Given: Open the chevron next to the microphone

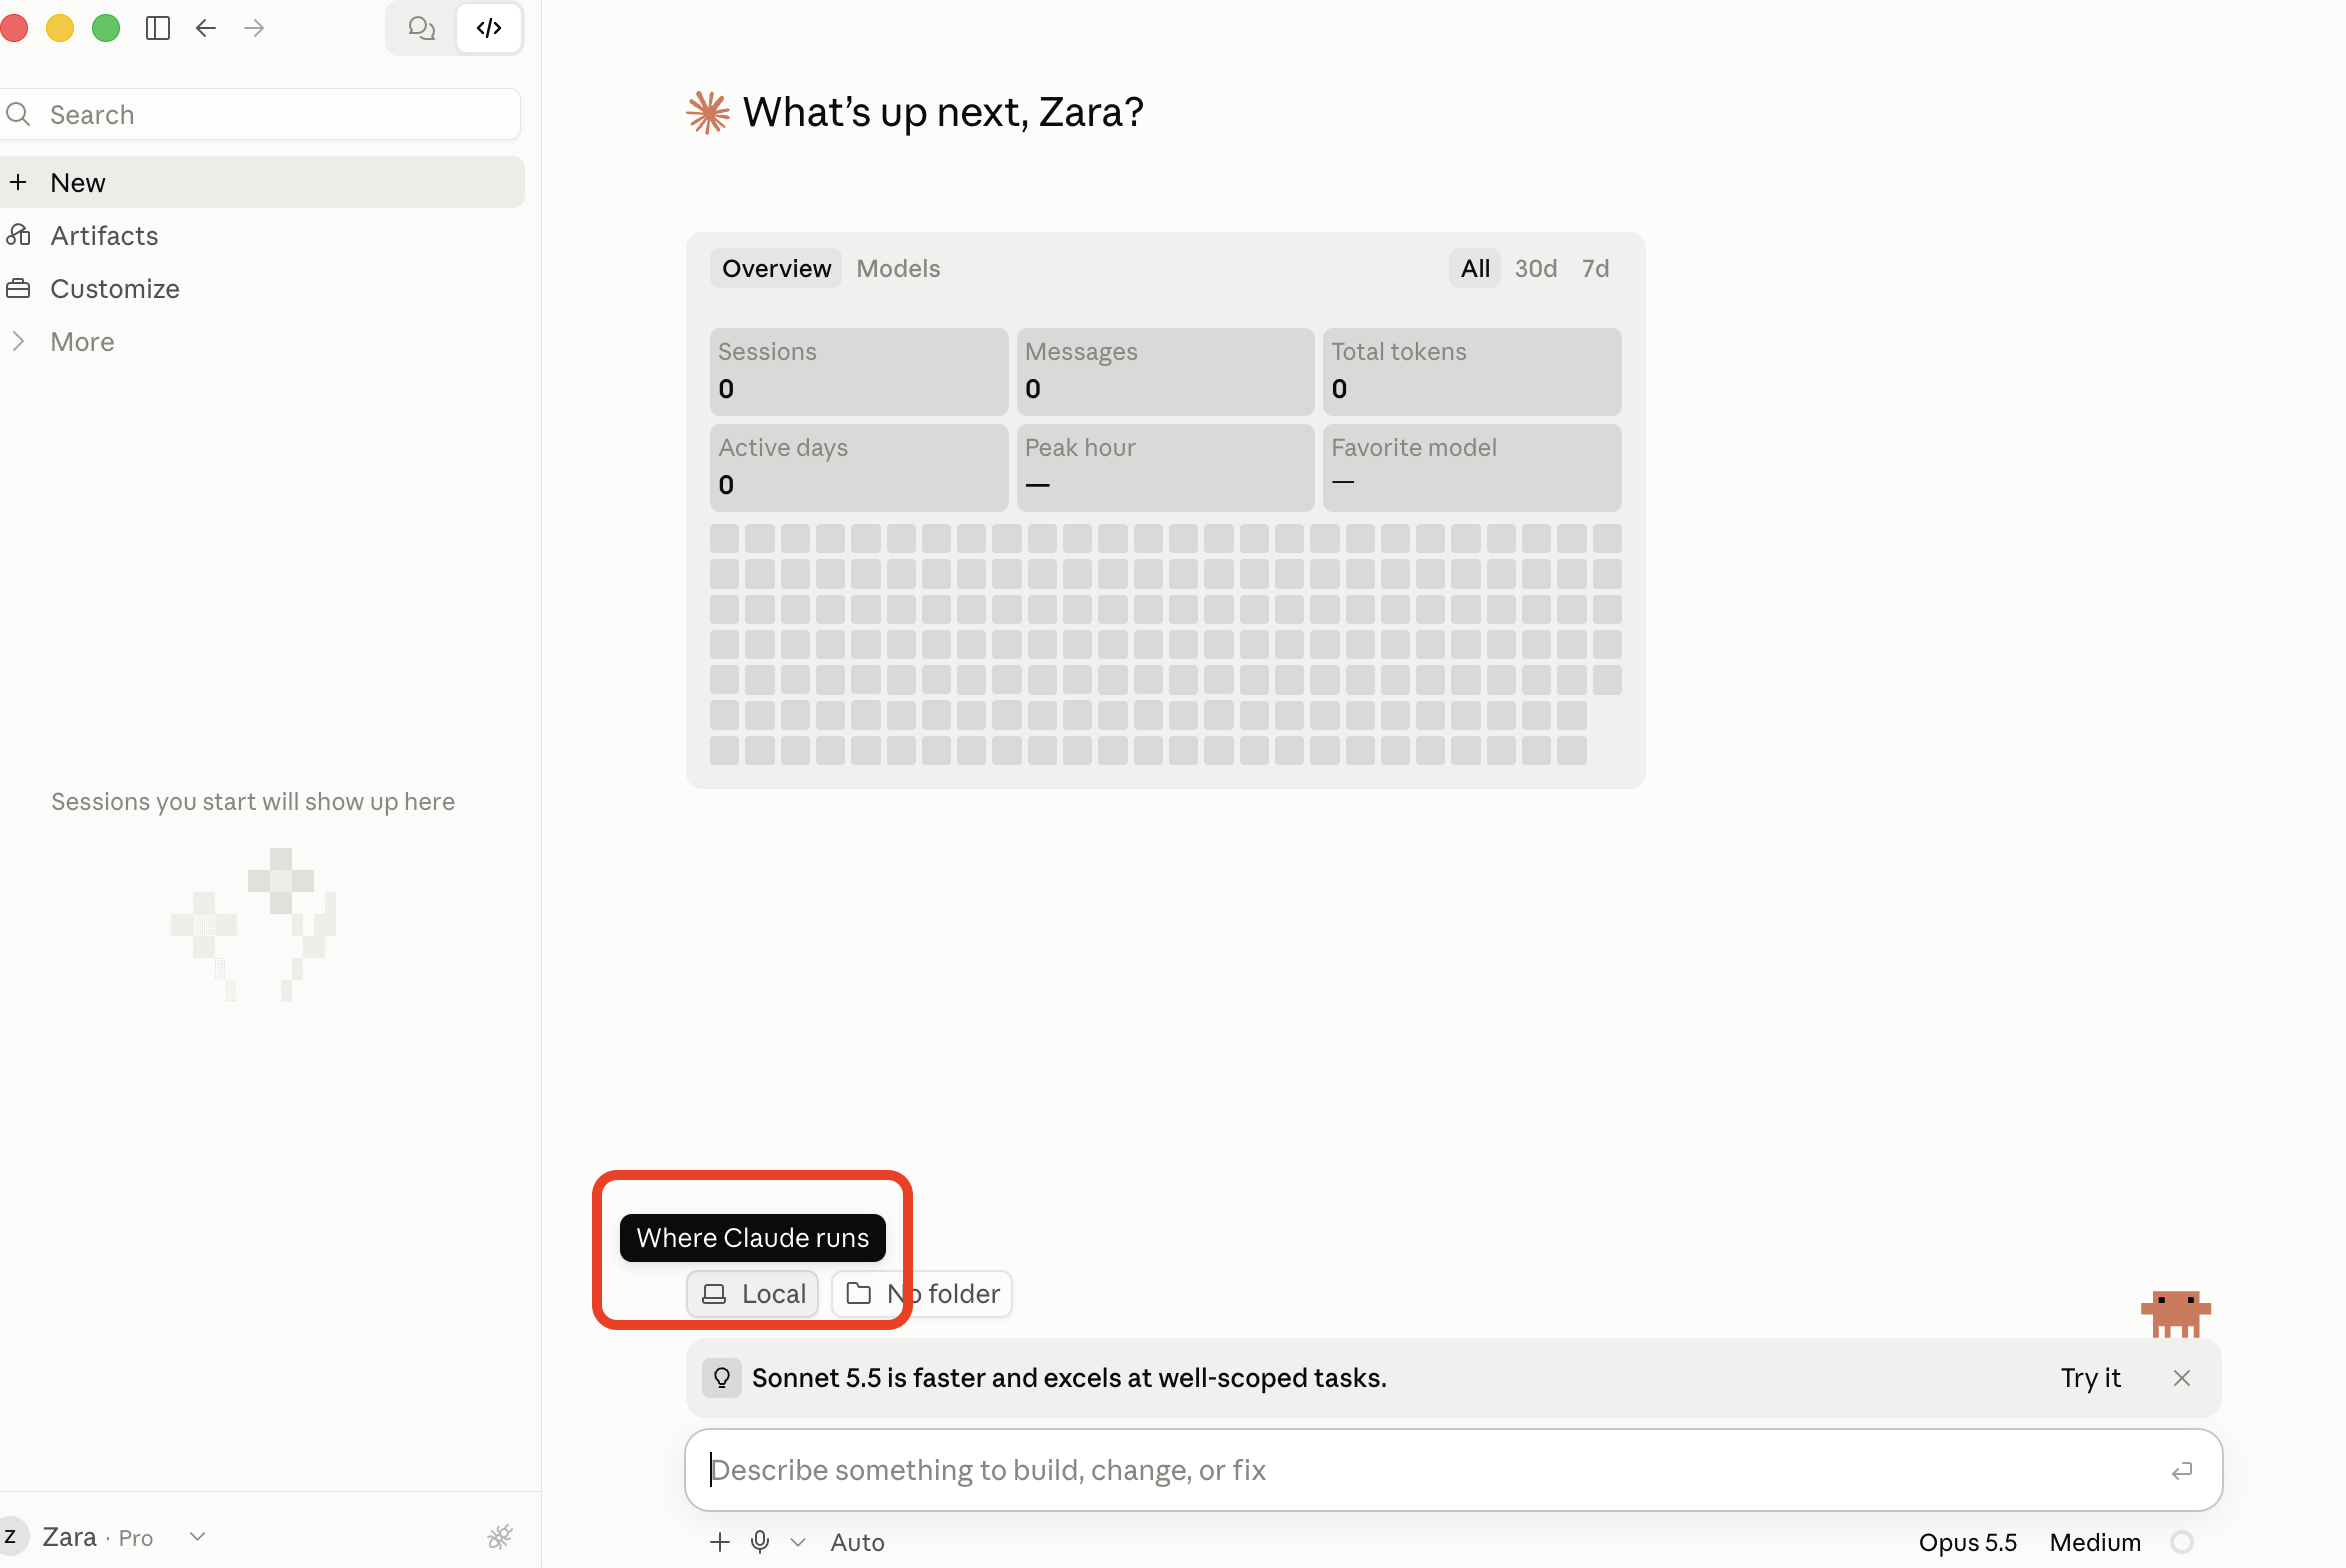Looking at the screenshot, I should [798, 1542].
